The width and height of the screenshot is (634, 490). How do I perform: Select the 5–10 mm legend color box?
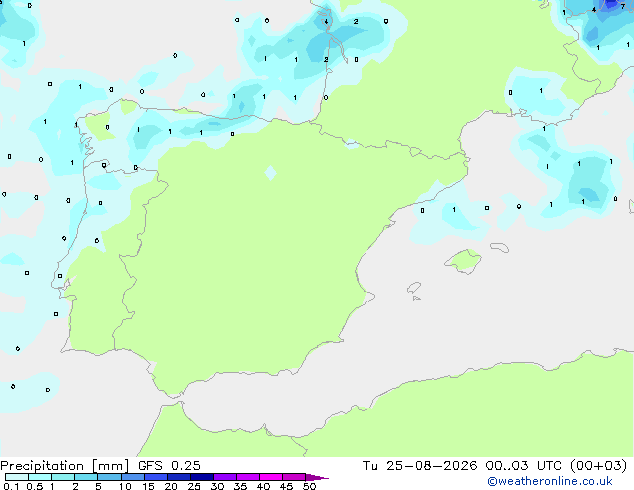[x=109, y=477]
